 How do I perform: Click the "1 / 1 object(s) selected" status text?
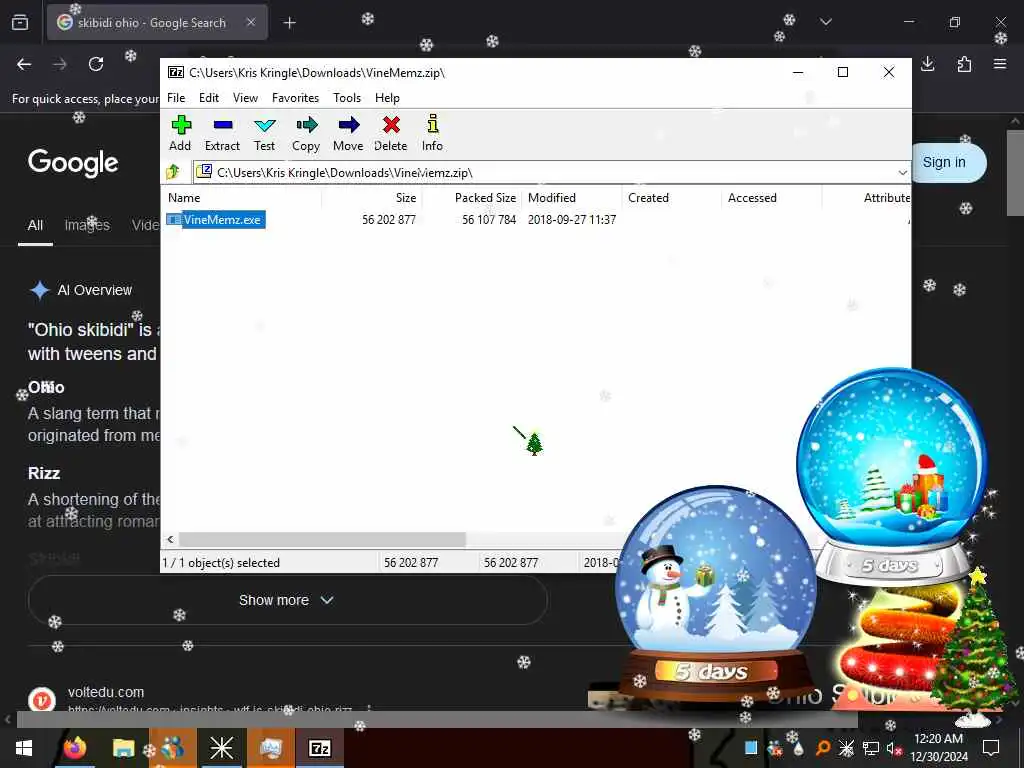pos(221,562)
